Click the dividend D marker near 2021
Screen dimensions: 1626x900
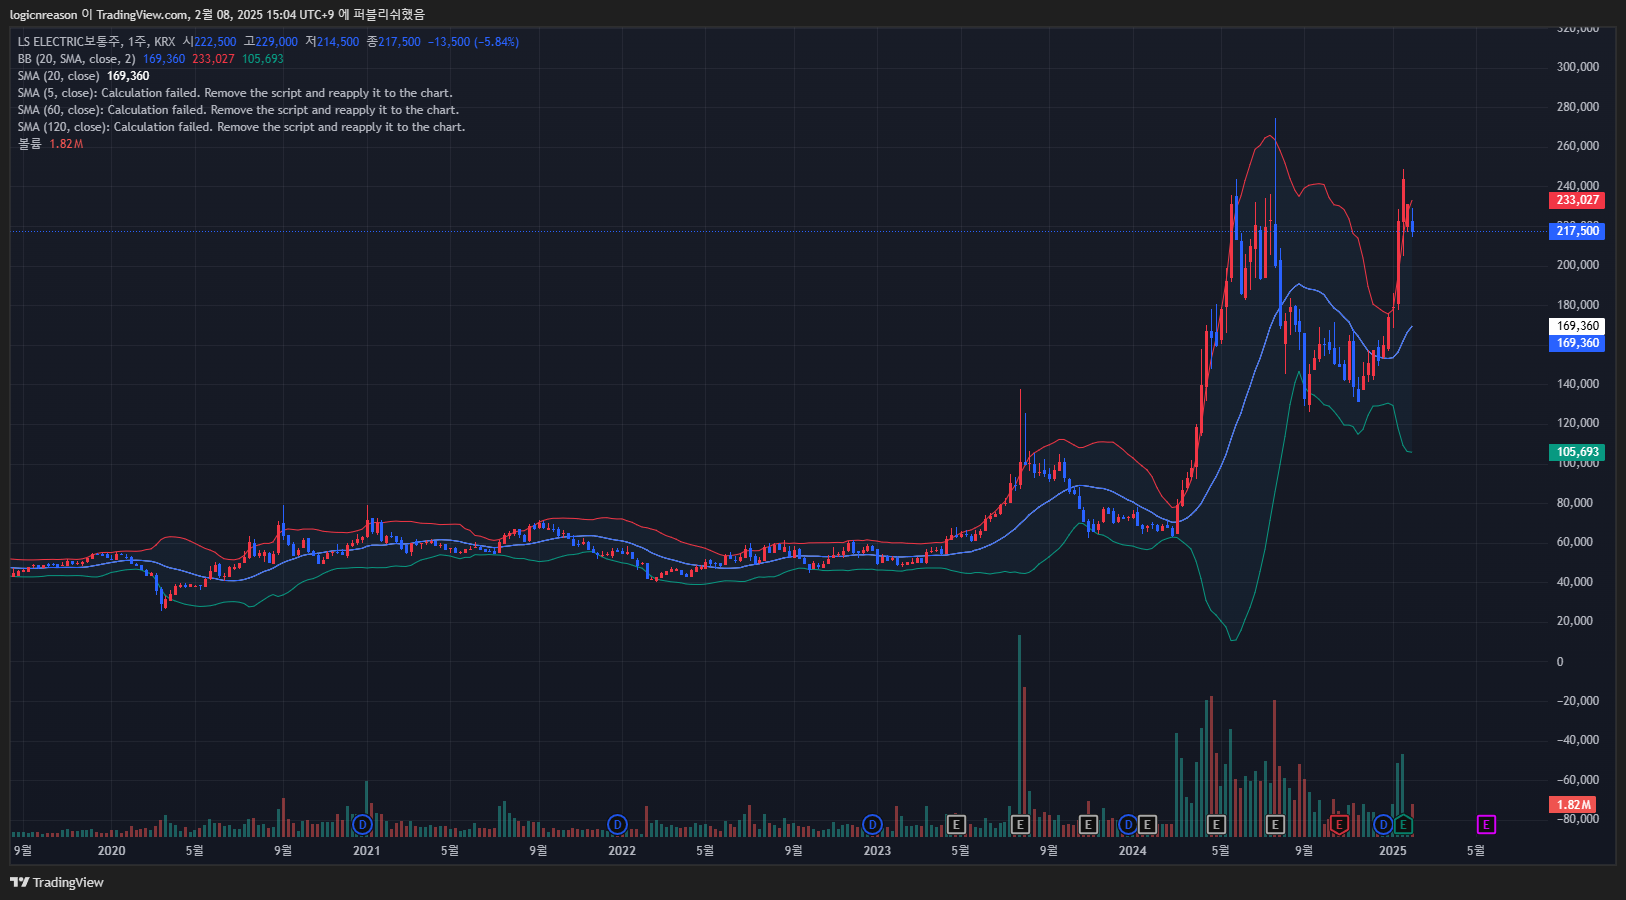tap(363, 825)
